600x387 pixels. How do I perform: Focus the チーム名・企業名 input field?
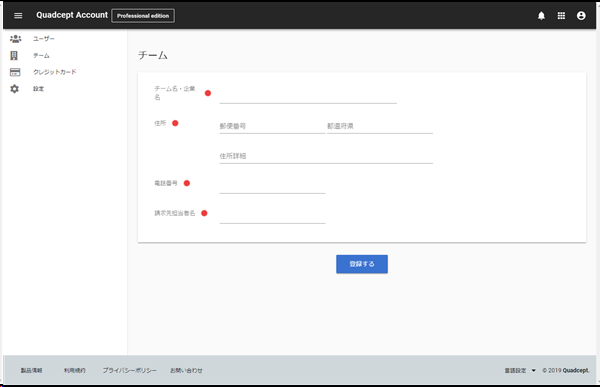coord(308,96)
